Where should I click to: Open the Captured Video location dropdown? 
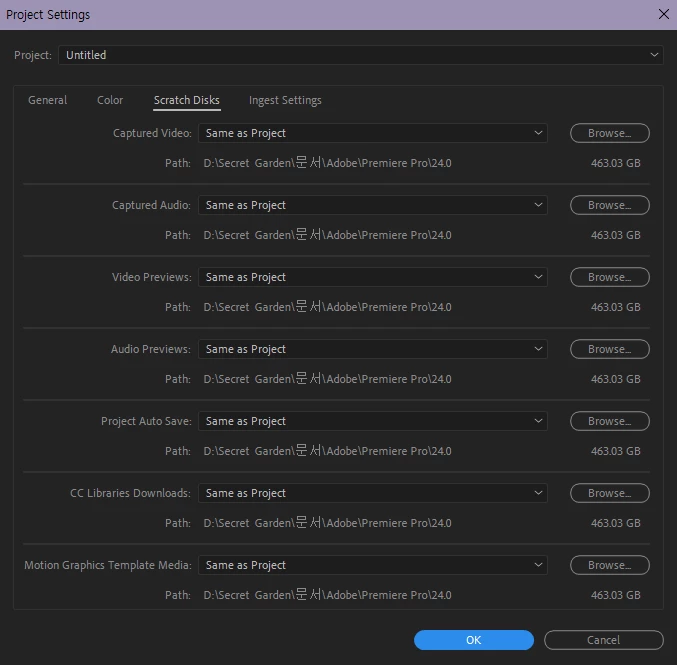[373, 133]
